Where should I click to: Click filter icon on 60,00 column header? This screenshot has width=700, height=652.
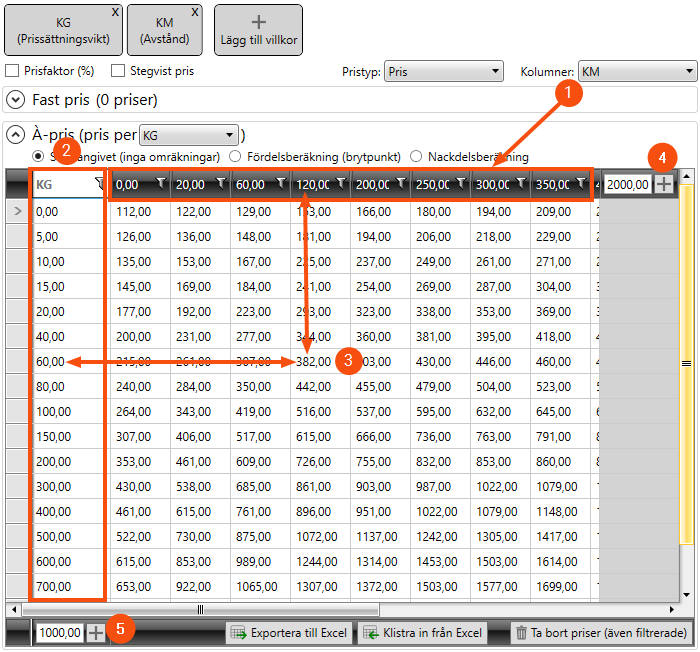(281, 184)
